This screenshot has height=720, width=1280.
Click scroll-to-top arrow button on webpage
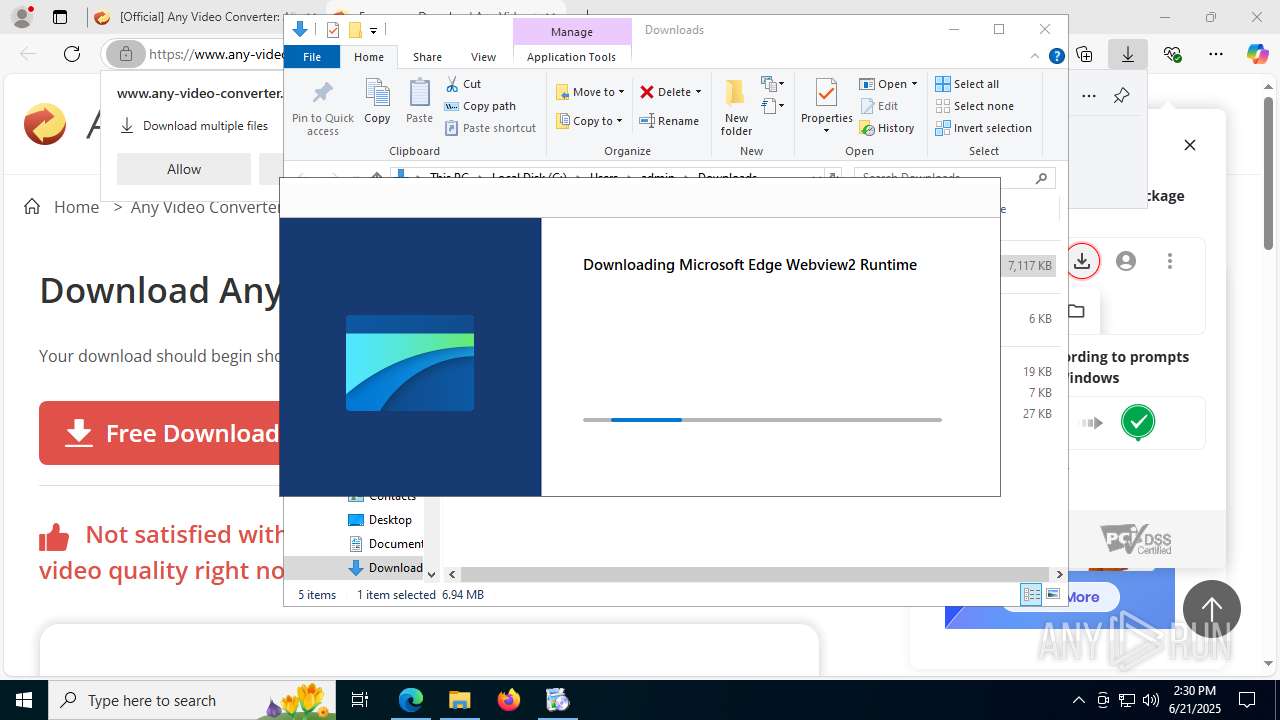[1211, 609]
